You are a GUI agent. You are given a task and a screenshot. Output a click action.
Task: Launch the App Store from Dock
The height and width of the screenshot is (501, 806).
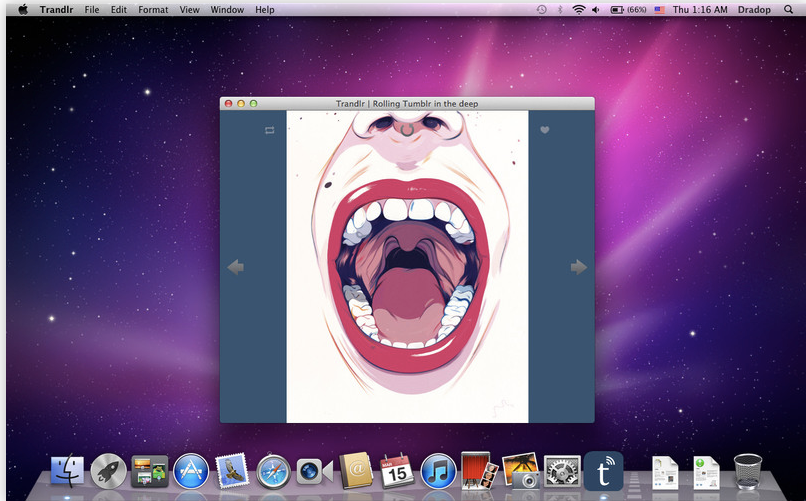pyautogui.click(x=191, y=471)
